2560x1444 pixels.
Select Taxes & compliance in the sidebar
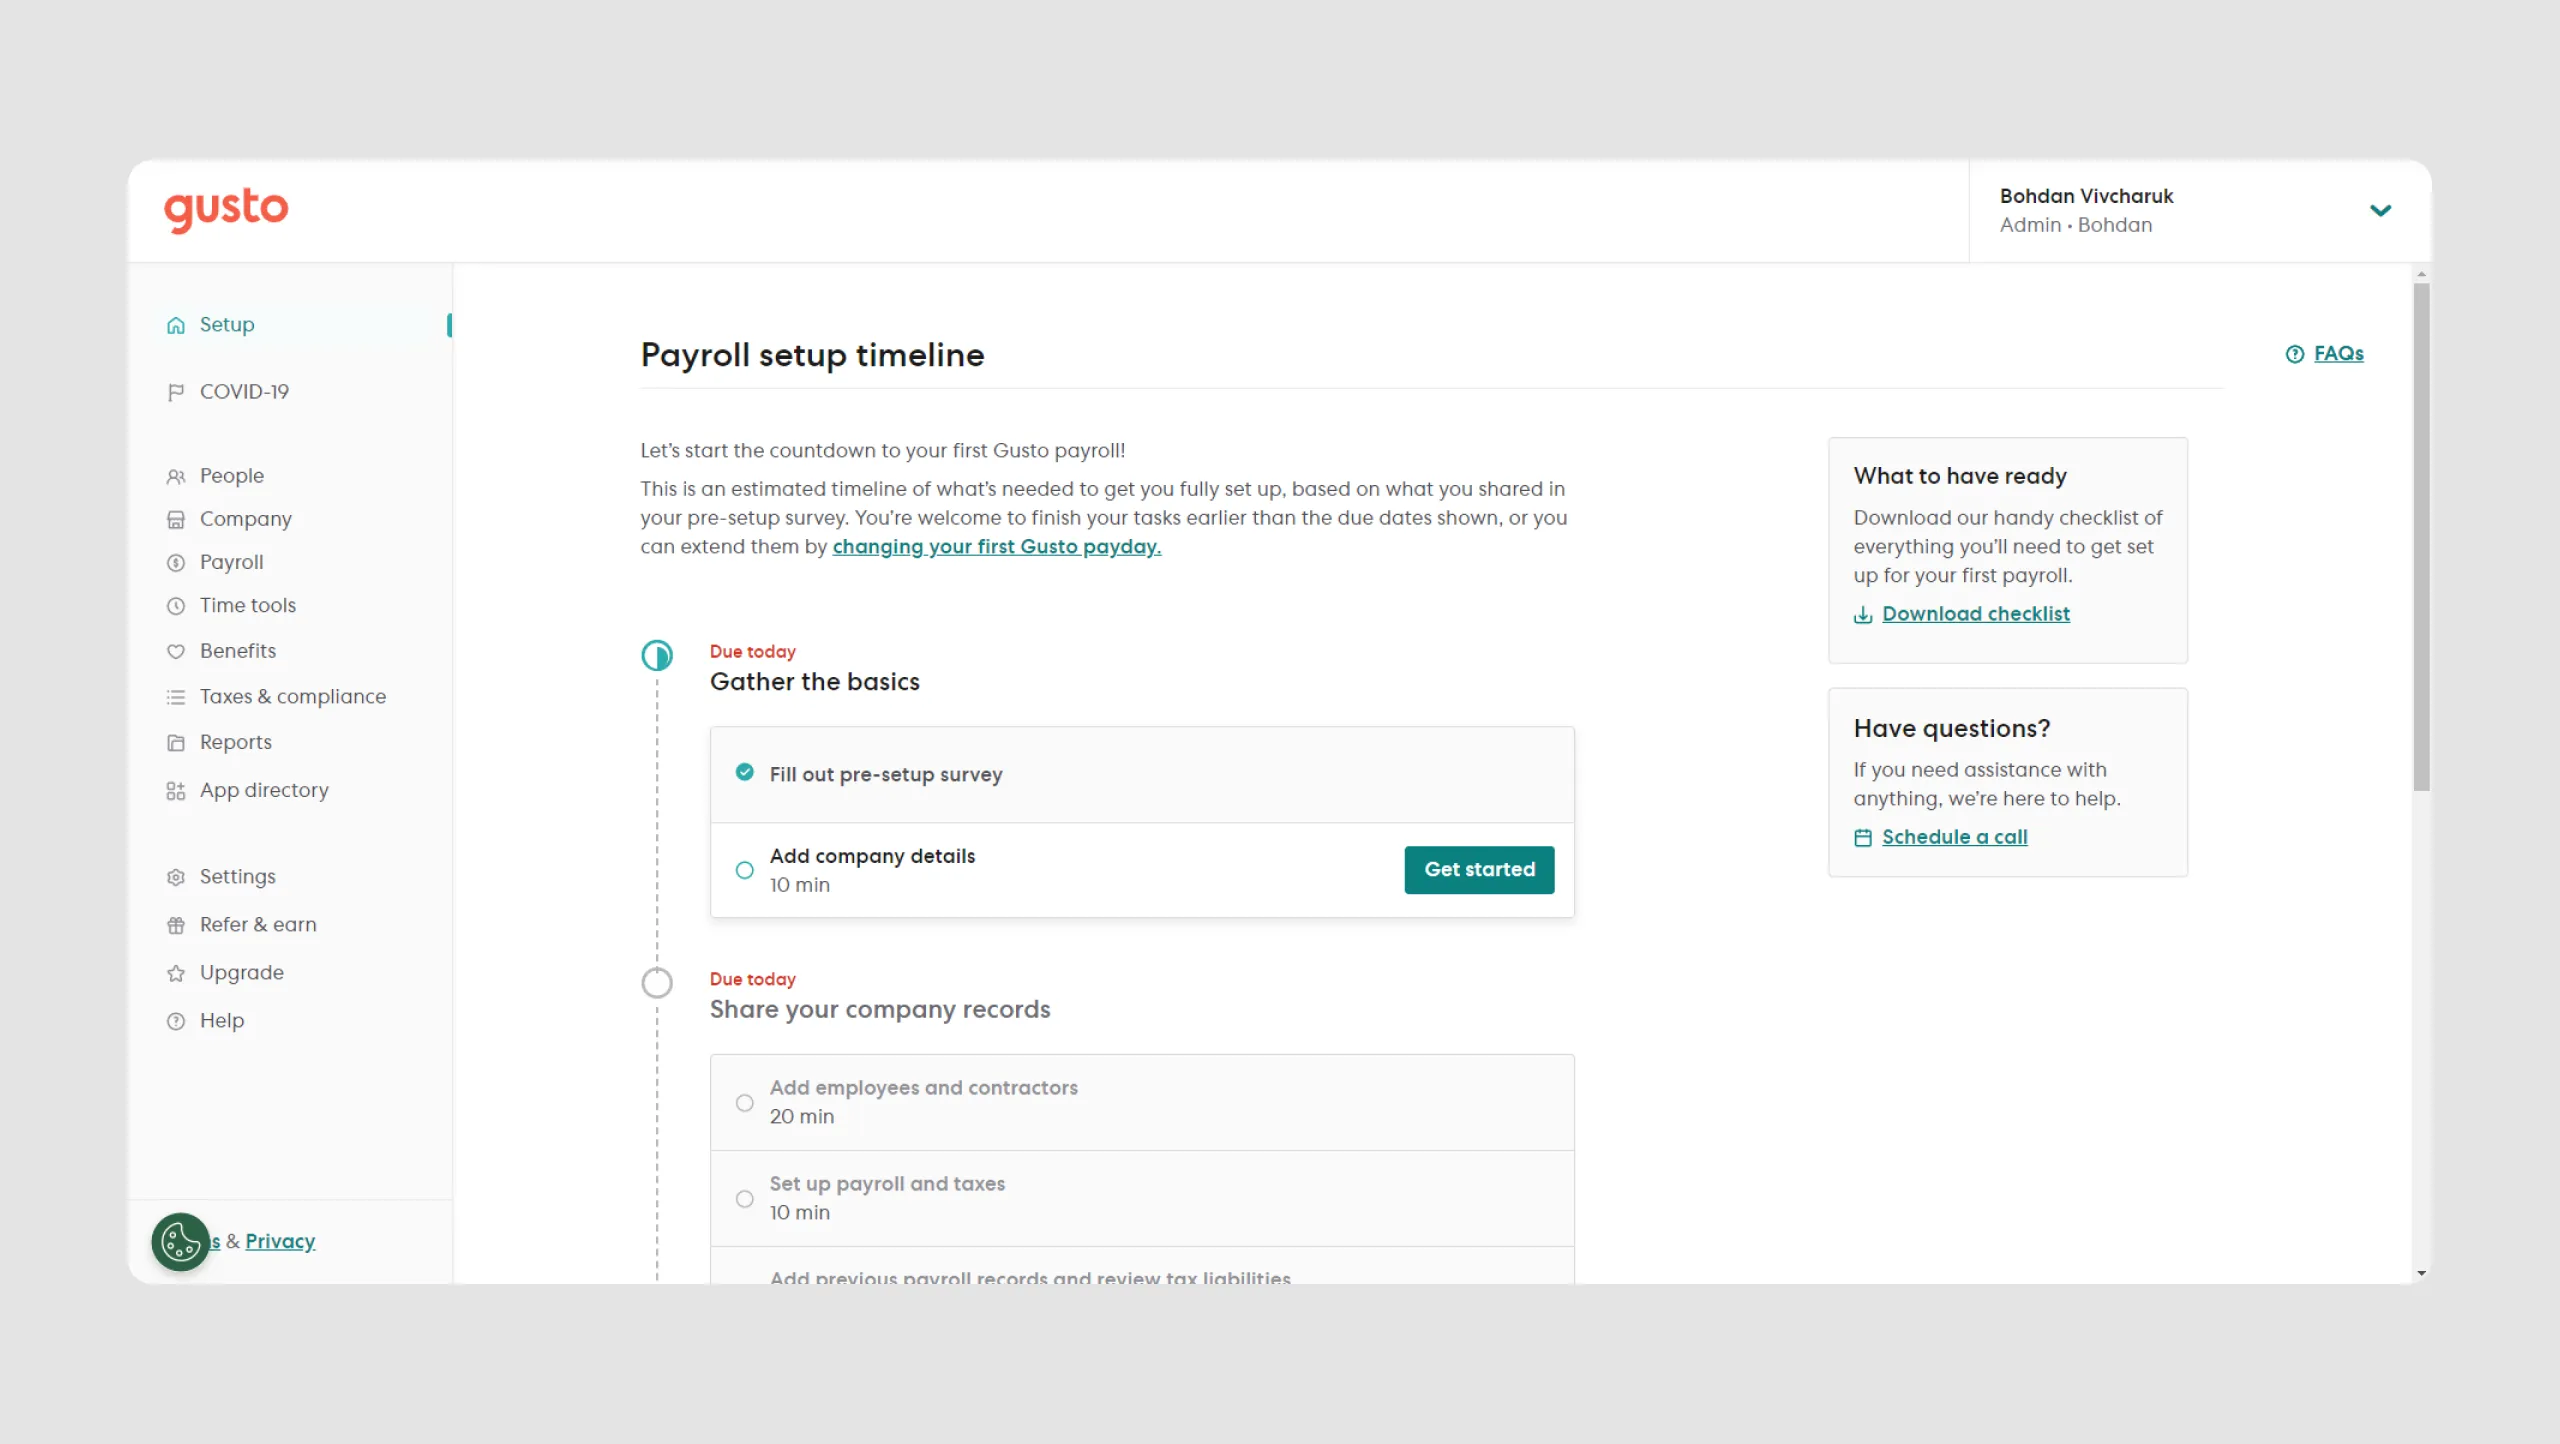pos(292,696)
